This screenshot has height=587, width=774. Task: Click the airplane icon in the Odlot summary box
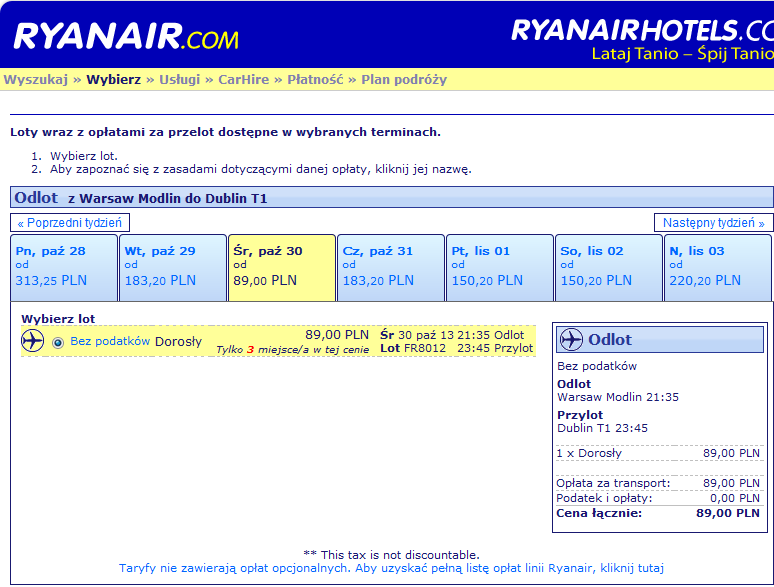point(571,339)
